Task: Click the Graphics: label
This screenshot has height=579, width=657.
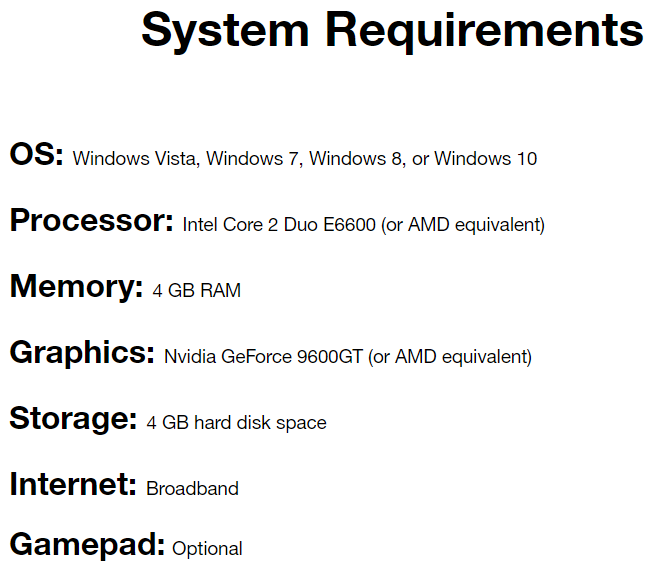Action: (82, 353)
